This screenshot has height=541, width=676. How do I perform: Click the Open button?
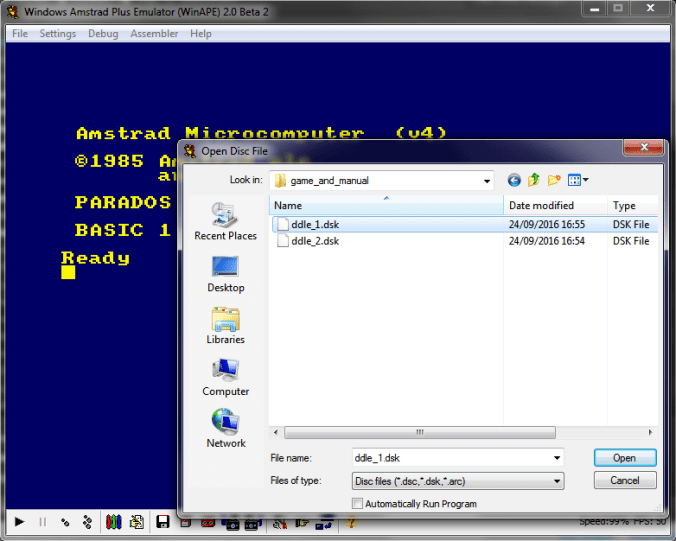625,458
